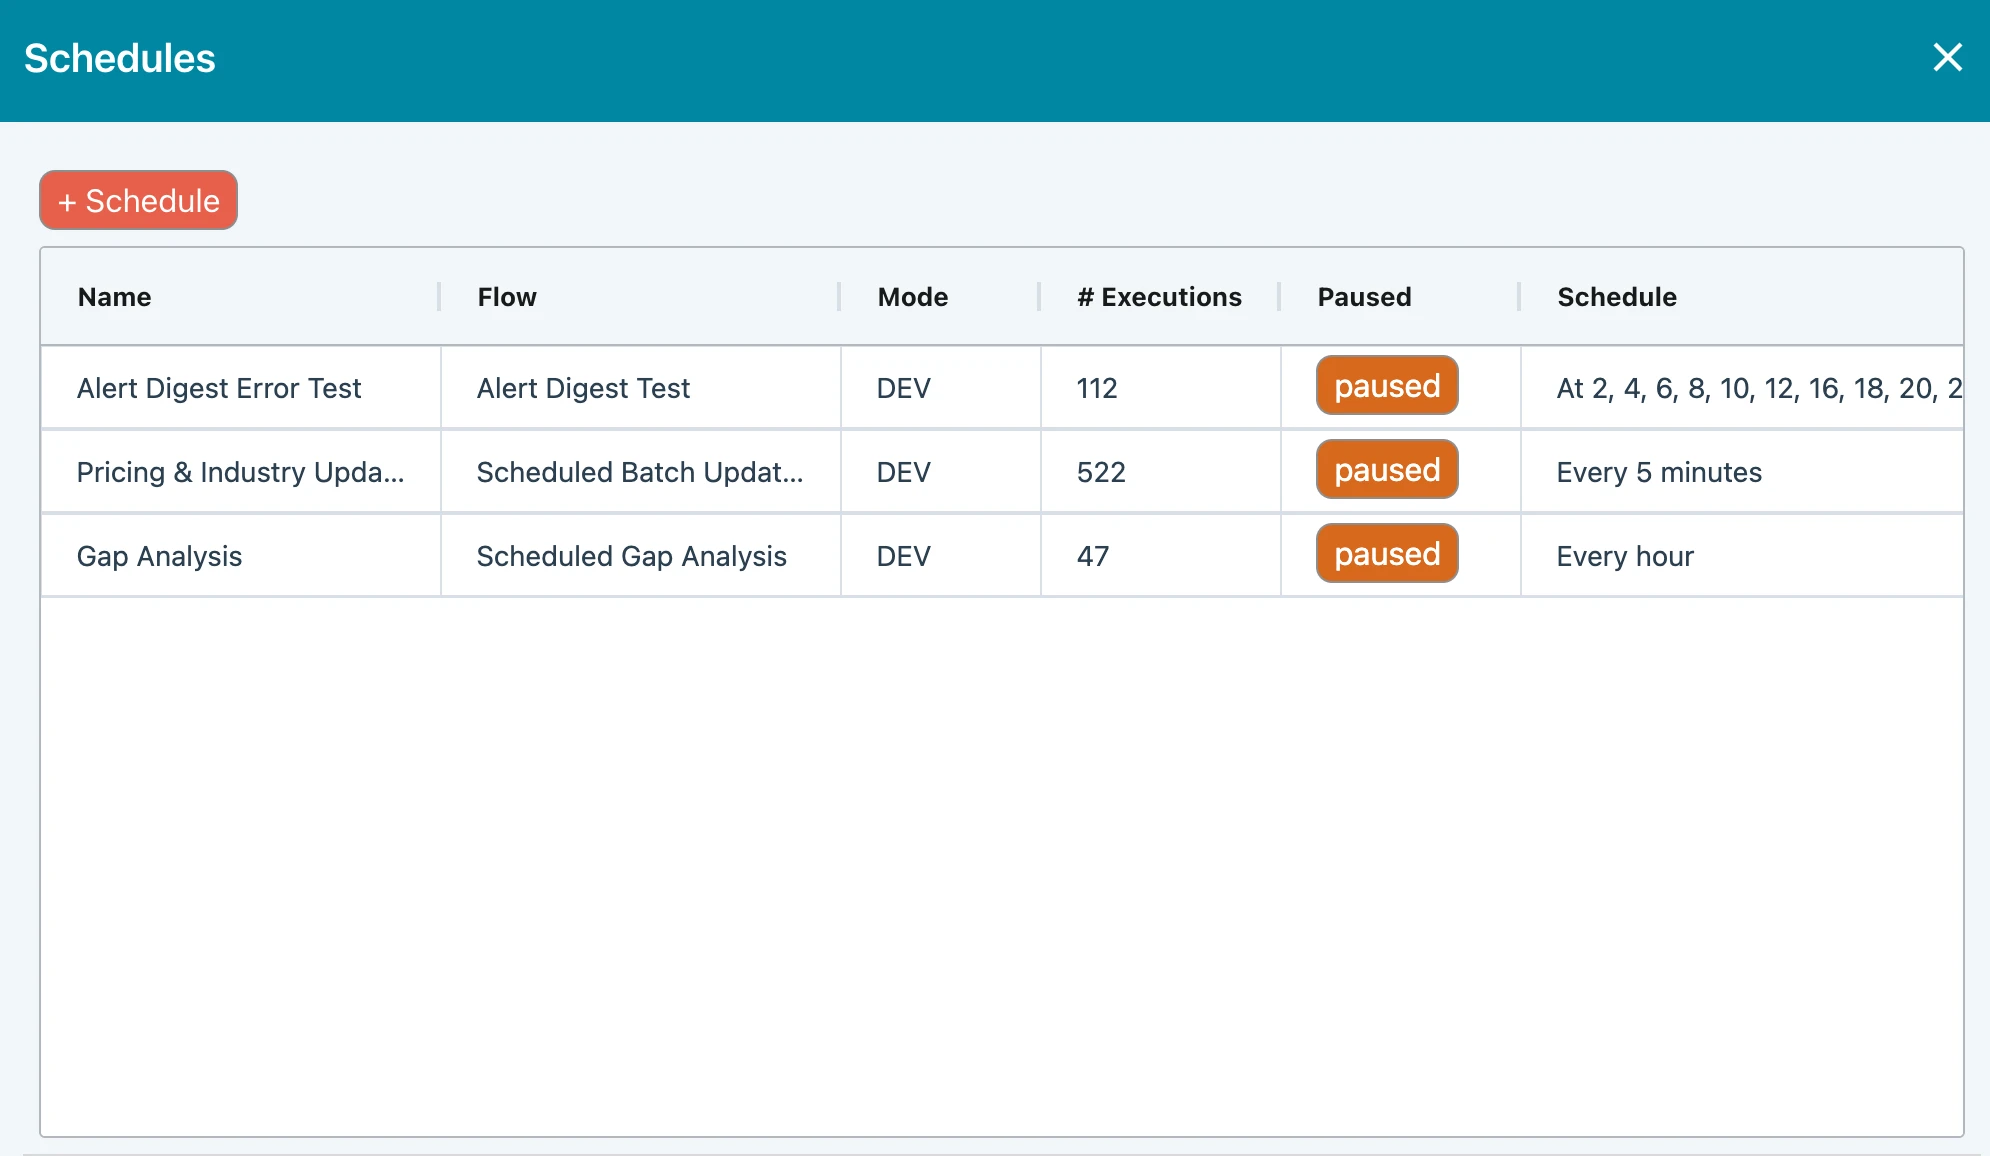Sort by Name column header

pos(115,297)
